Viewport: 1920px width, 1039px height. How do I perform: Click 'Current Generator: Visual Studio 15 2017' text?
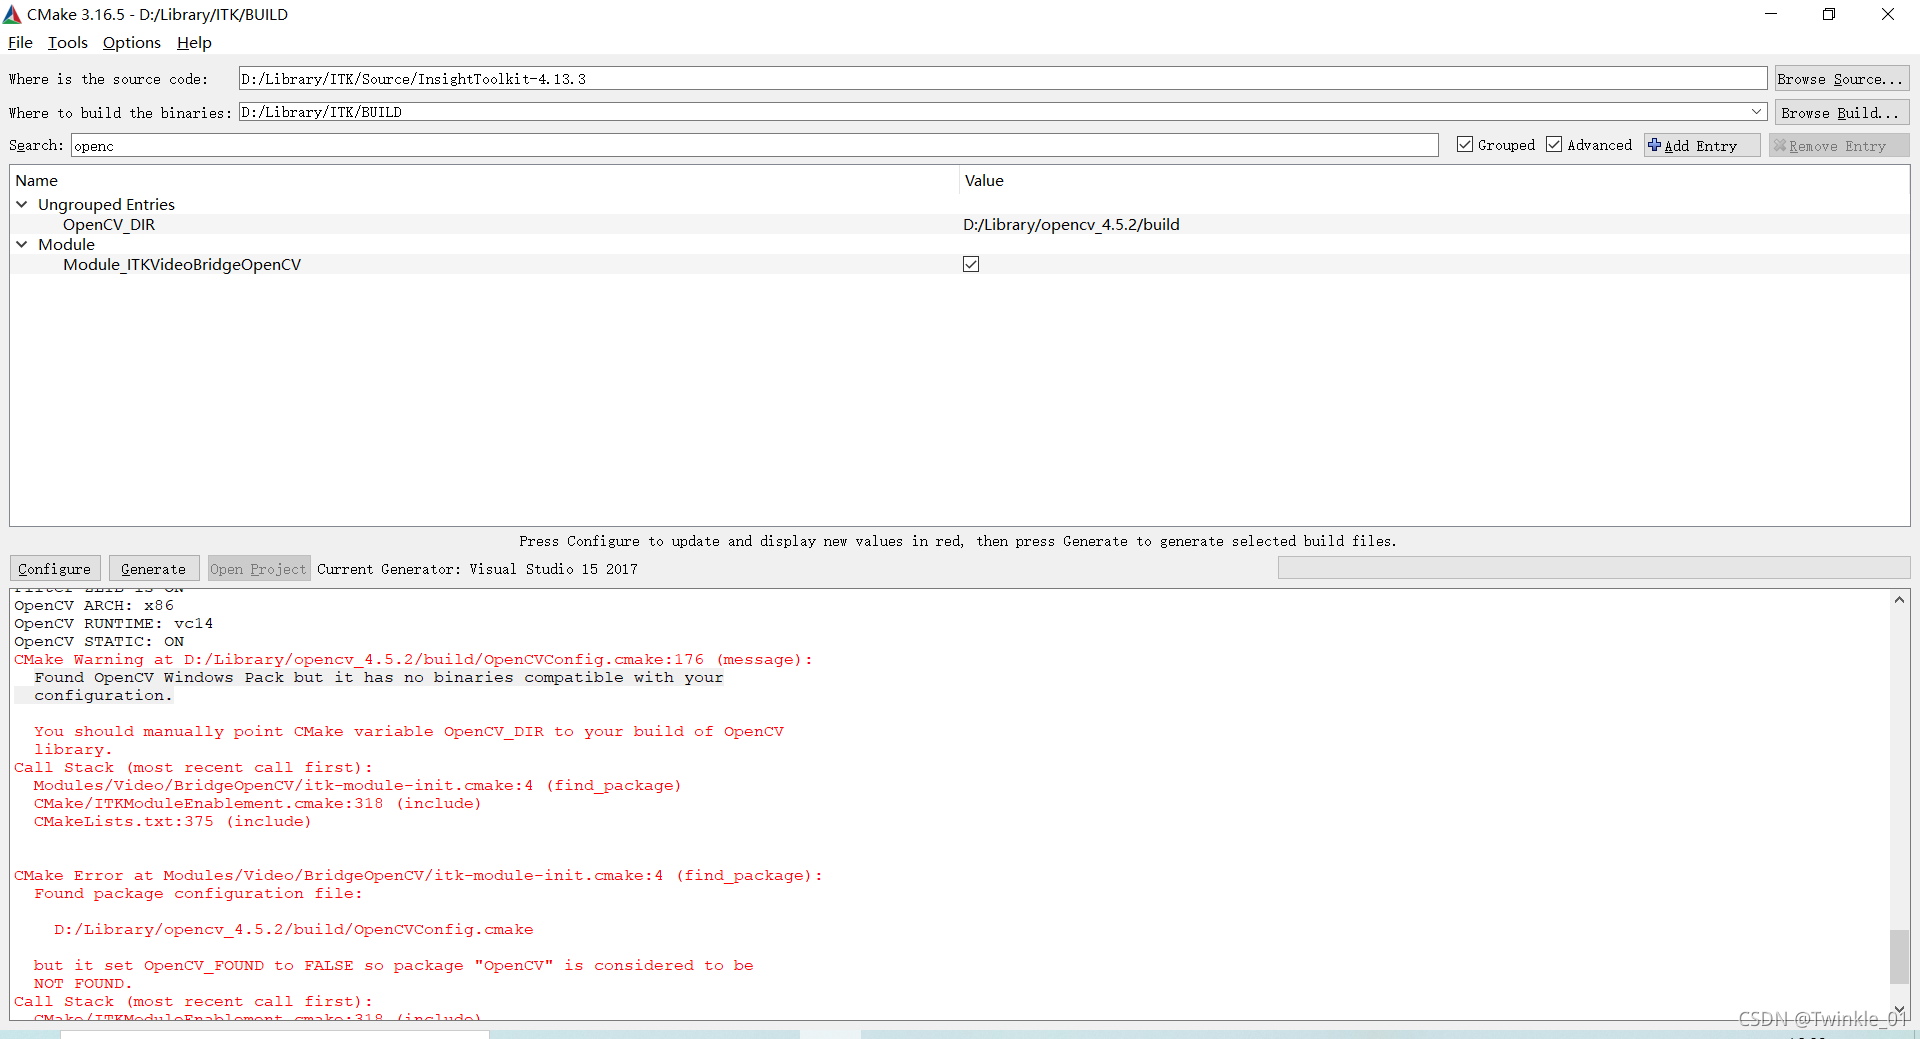(477, 569)
